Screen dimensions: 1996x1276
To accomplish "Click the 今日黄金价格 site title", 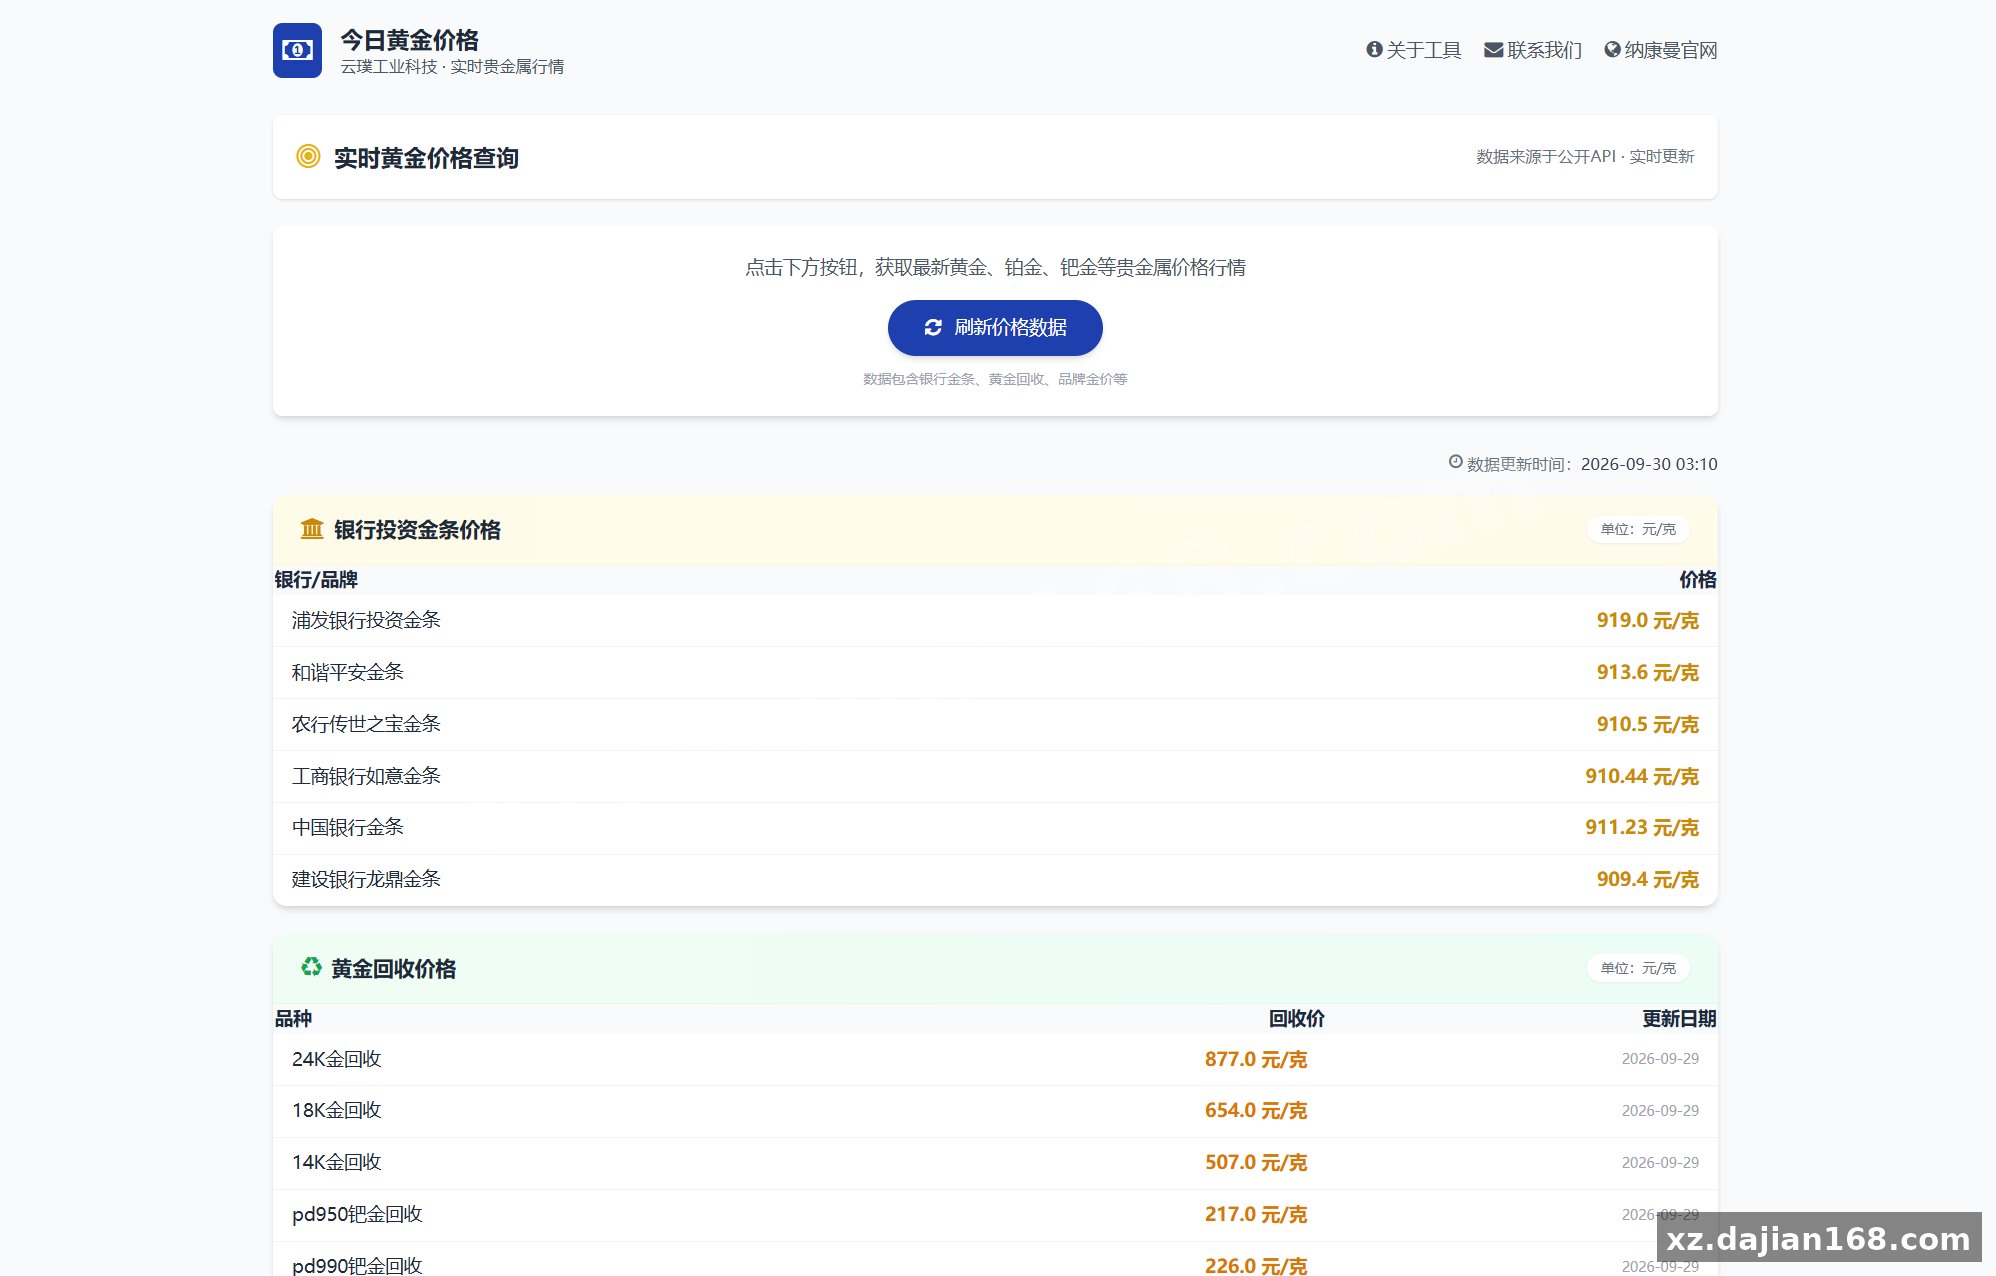I will click(410, 40).
